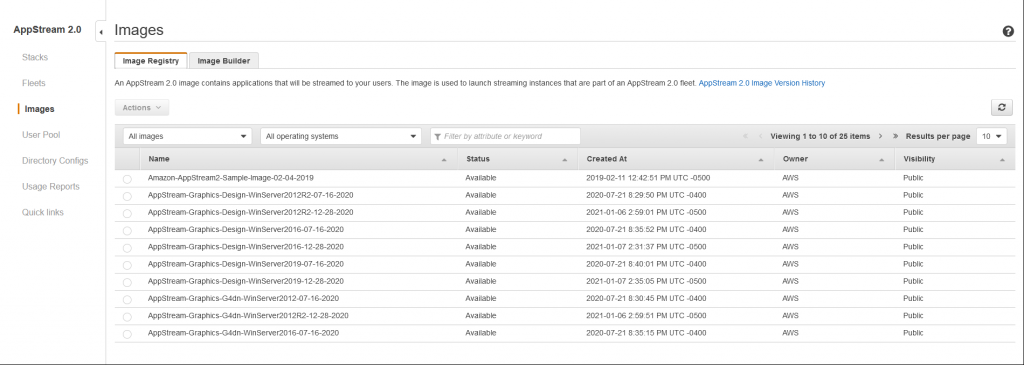Open the All images dropdown
This screenshot has height=365, width=1024.
pyautogui.click(x=187, y=136)
